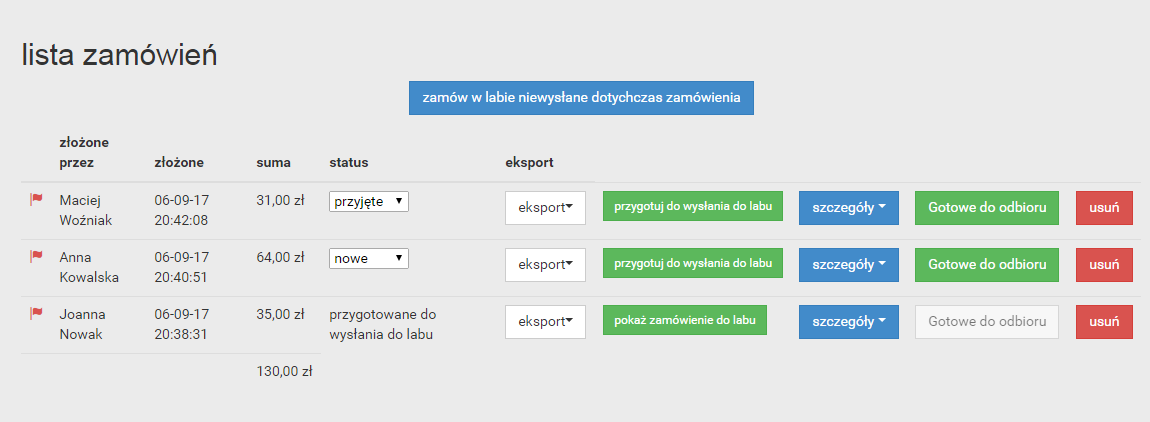This screenshot has width=1150, height=422.
Task: Delete Maciej Woźniak's order with "usuń"
Action: pyautogui.click(x=1104, y=208)
